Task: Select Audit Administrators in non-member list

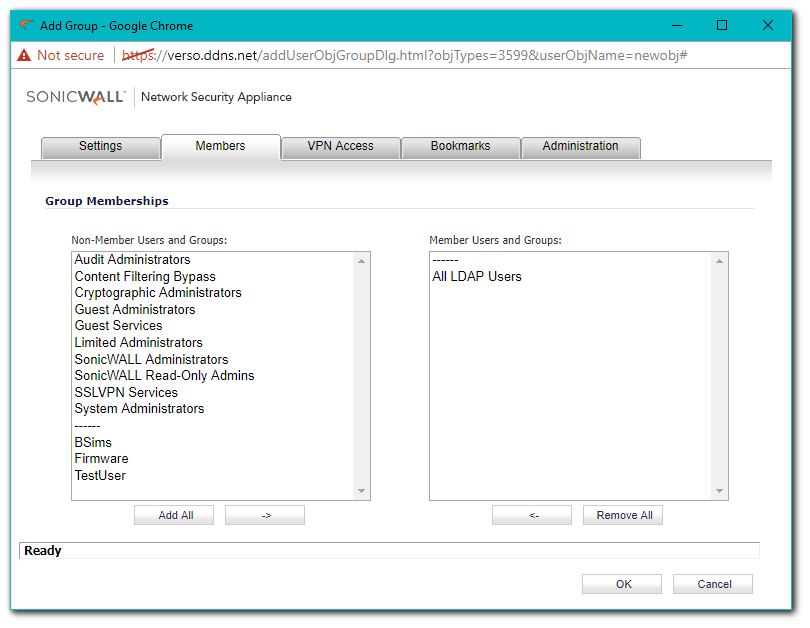Action: (x=132, y=260)
